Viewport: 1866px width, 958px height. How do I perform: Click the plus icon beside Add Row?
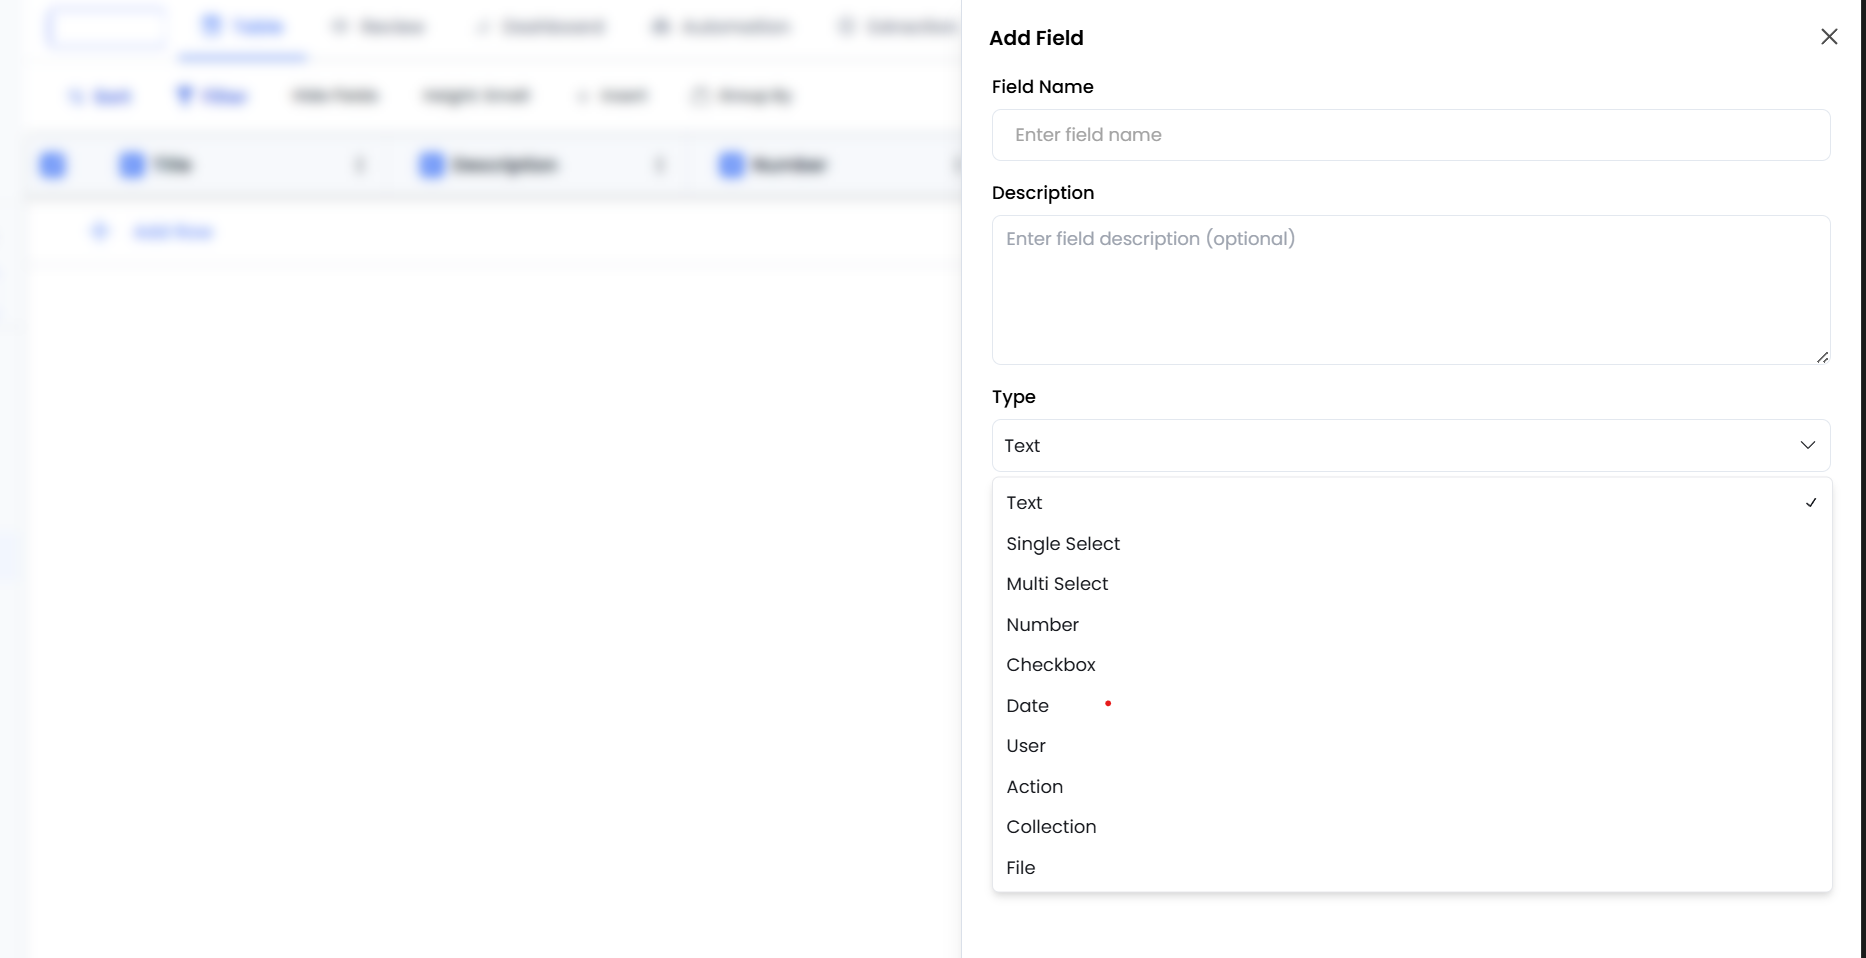click(x=98, y=231)
